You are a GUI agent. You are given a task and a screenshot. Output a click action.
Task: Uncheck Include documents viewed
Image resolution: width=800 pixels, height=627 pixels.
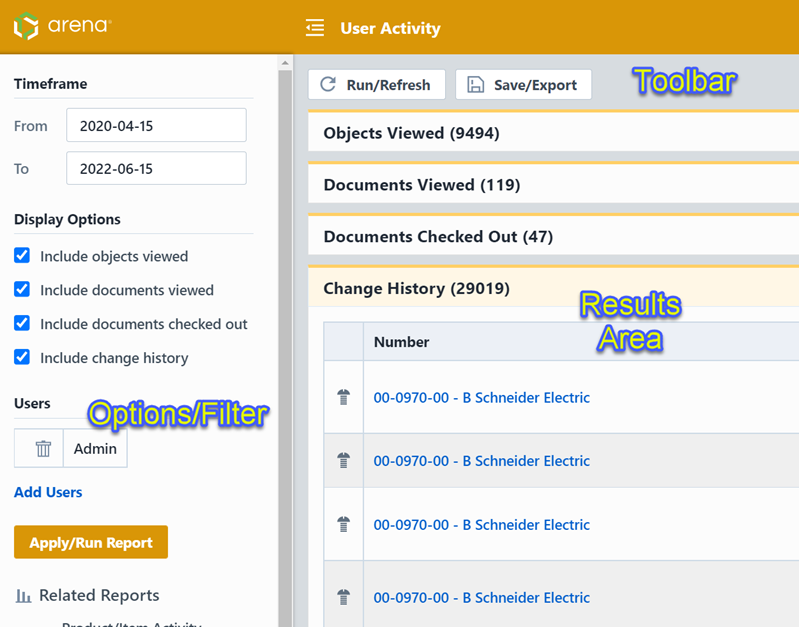click(22, 289)
